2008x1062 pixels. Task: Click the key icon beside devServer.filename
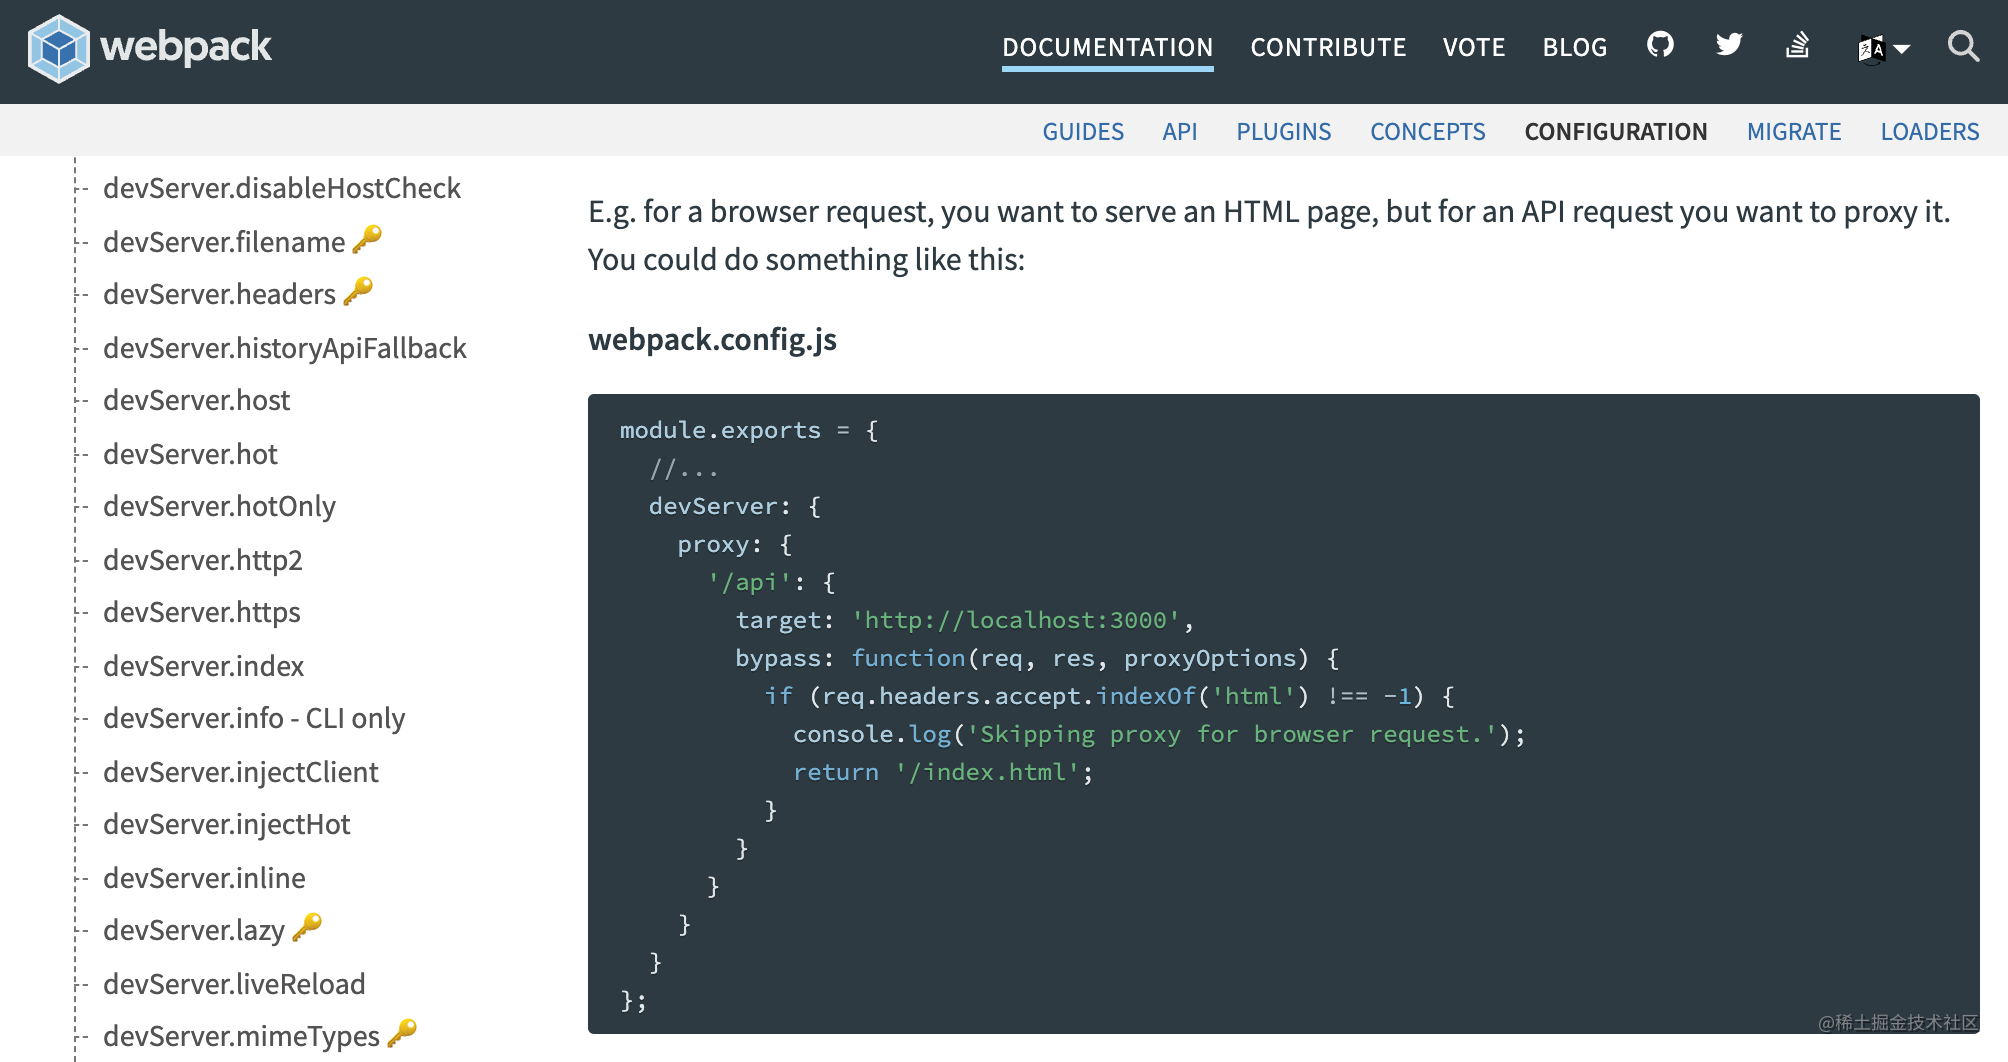(367, 238)
